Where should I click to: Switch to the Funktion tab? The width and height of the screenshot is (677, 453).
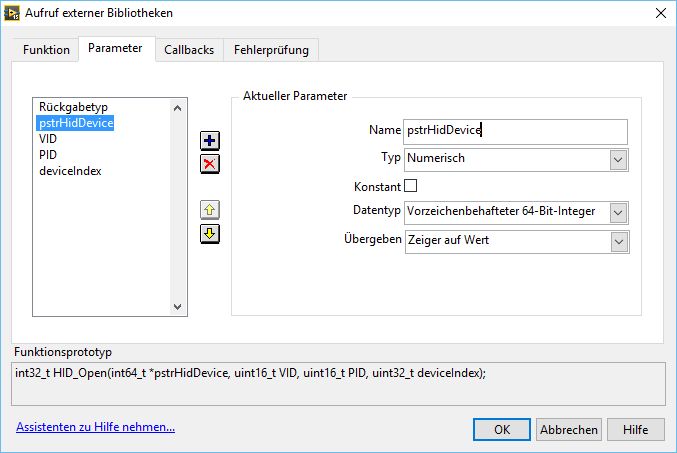pos(46,49)
